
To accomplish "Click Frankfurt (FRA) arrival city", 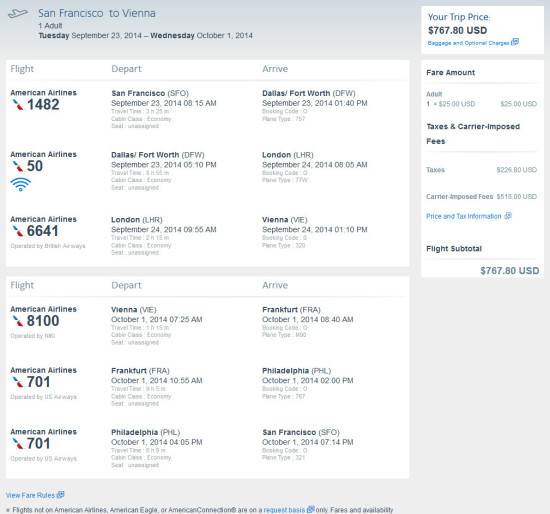I will click(291, 309).
